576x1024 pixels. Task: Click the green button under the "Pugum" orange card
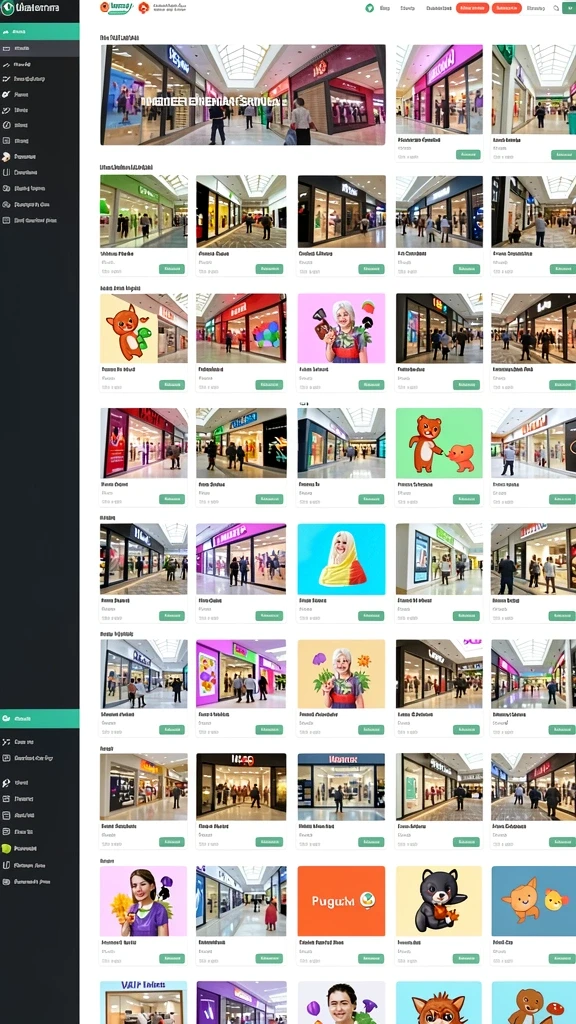pos(371,959)
